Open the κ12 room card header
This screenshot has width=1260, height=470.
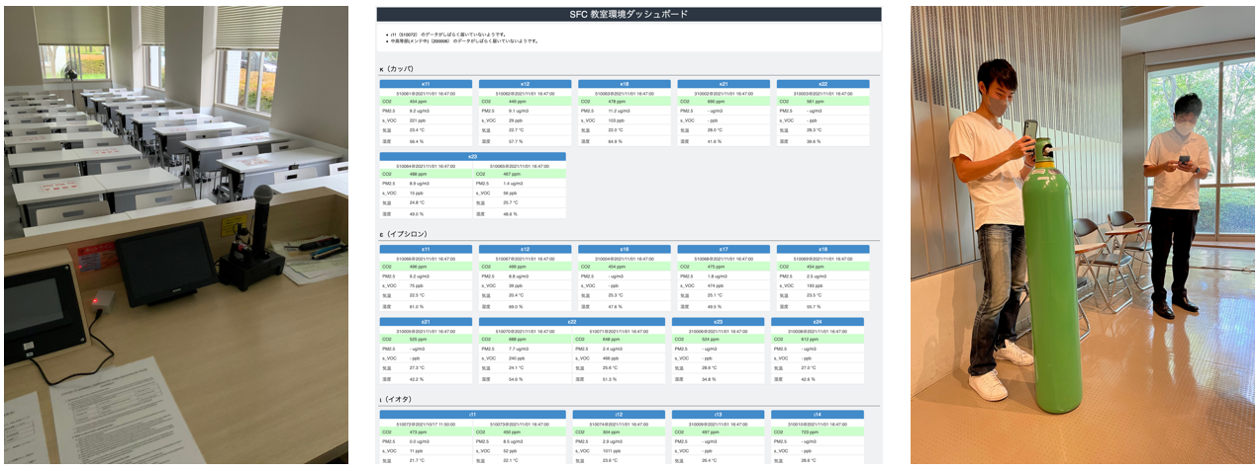[524, 84]
